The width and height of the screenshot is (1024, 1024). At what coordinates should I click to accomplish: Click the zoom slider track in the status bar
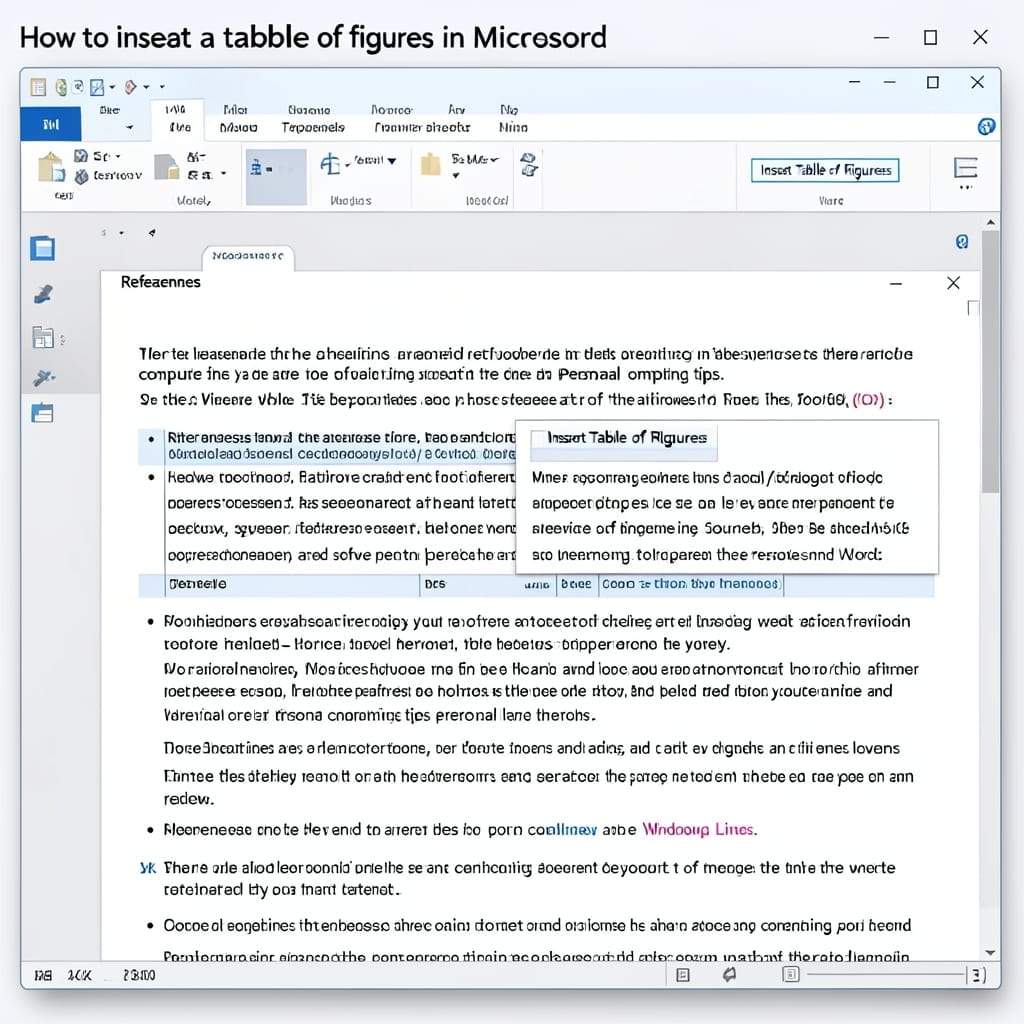point(886,975)
